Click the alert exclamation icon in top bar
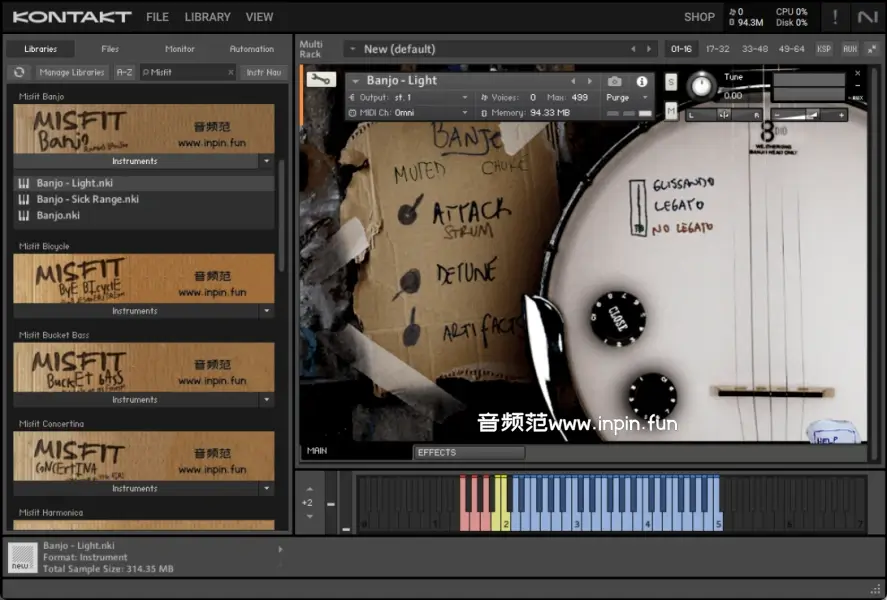The image size is (887, 600). 835,17
